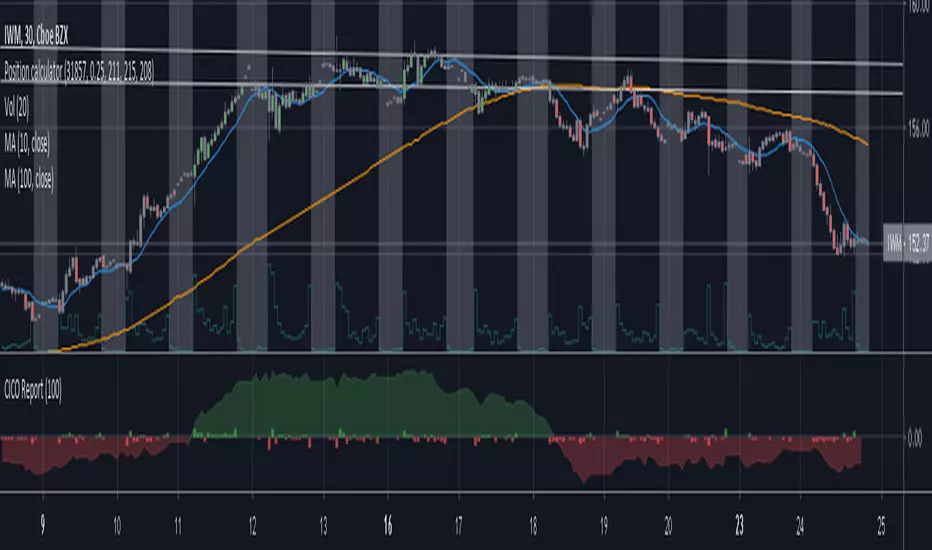Click date 16 on time axis

[x=388, y=526]
